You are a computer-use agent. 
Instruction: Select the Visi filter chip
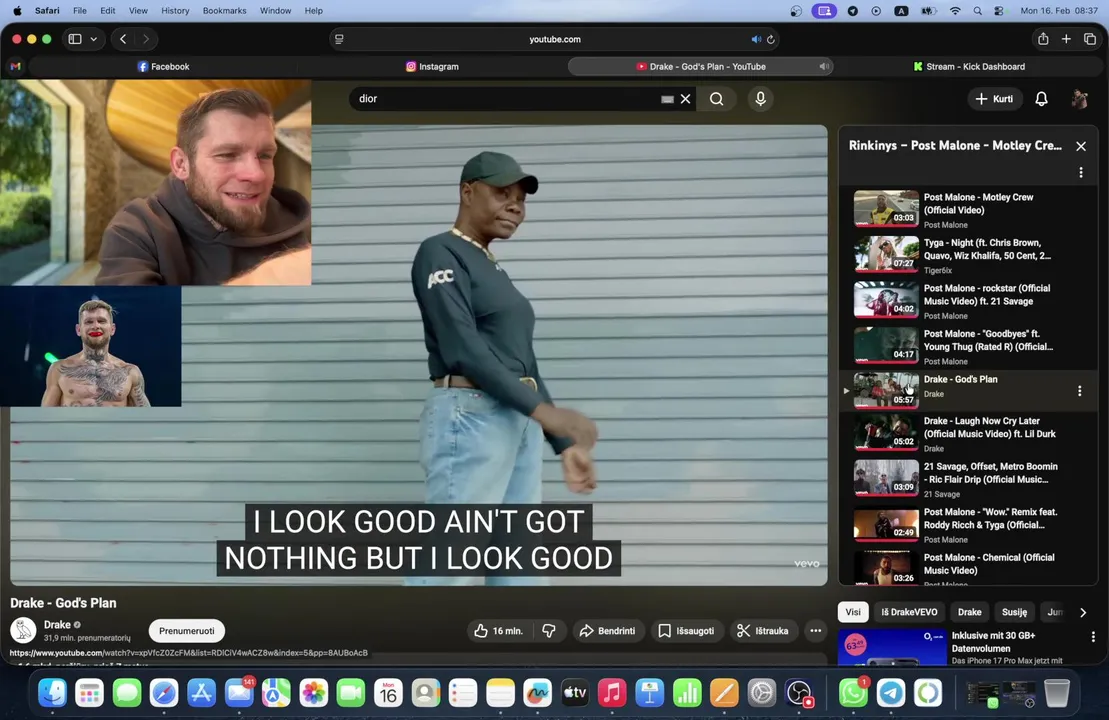pyautogui.click(x=854, y=612)
